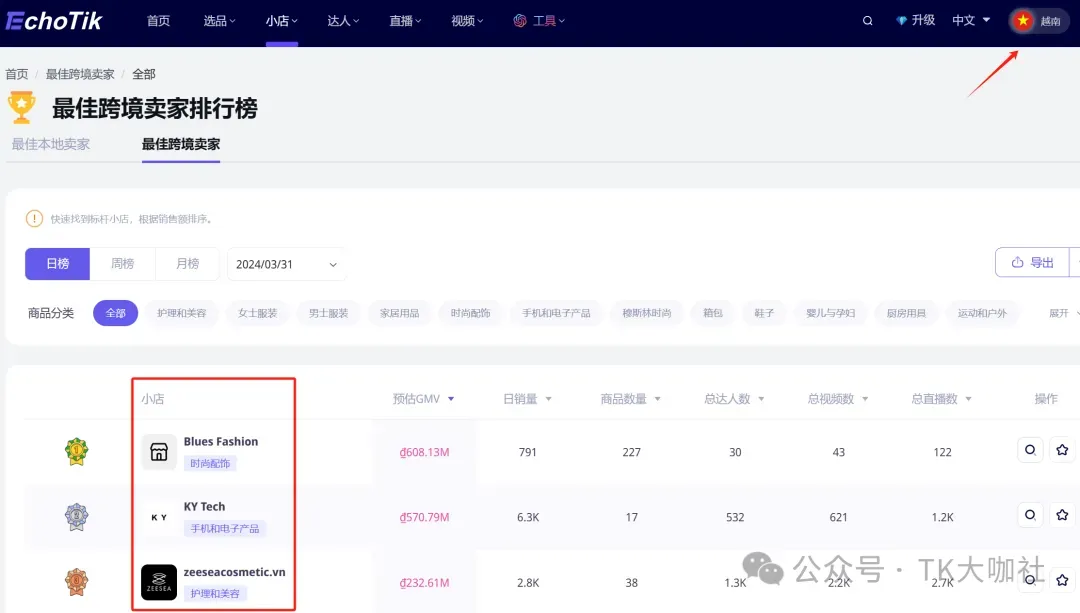The width and height of the screenshot is (1080, 613).
Task: Click the Blues Fashion shop icon
Action: 159,452
